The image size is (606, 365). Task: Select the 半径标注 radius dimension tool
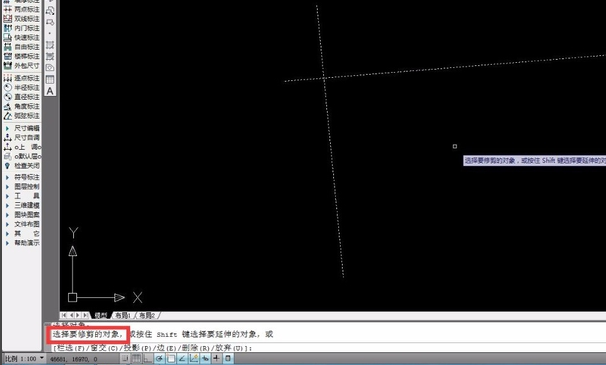click(22, 87)
